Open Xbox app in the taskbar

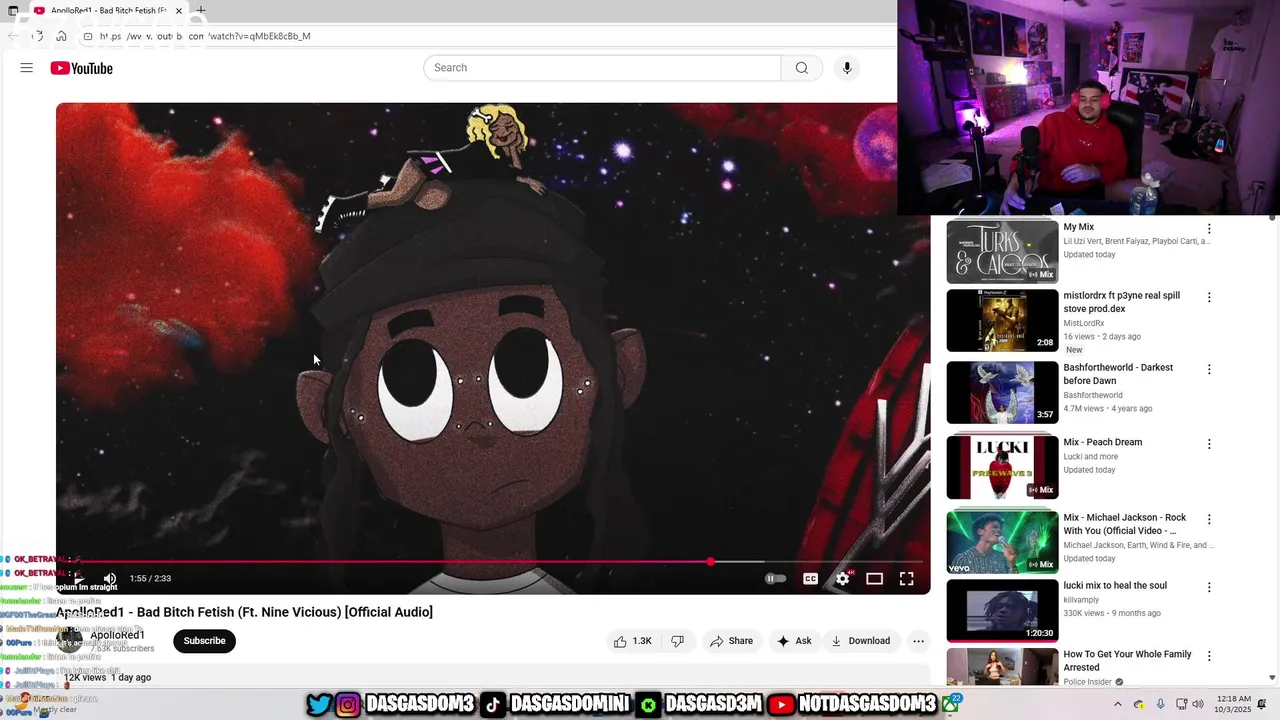(x=950, y=704)
